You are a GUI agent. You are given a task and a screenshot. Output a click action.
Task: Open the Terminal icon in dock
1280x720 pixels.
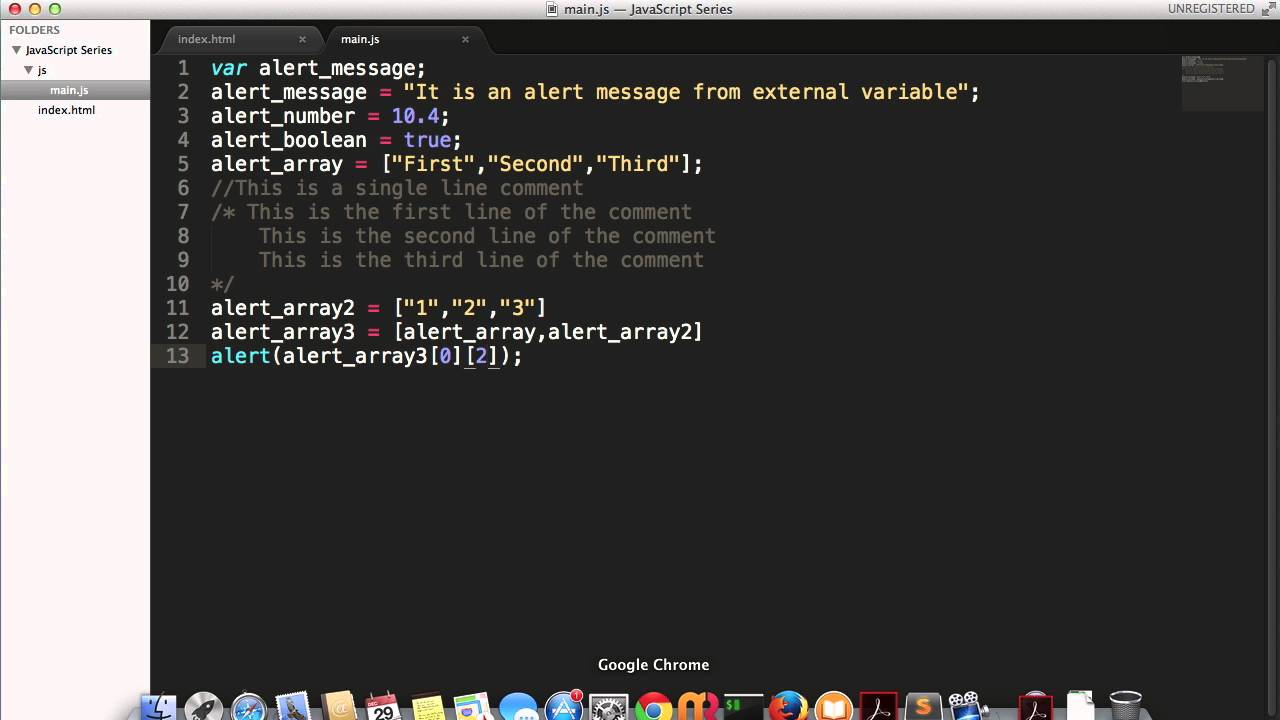click(743, 707)
